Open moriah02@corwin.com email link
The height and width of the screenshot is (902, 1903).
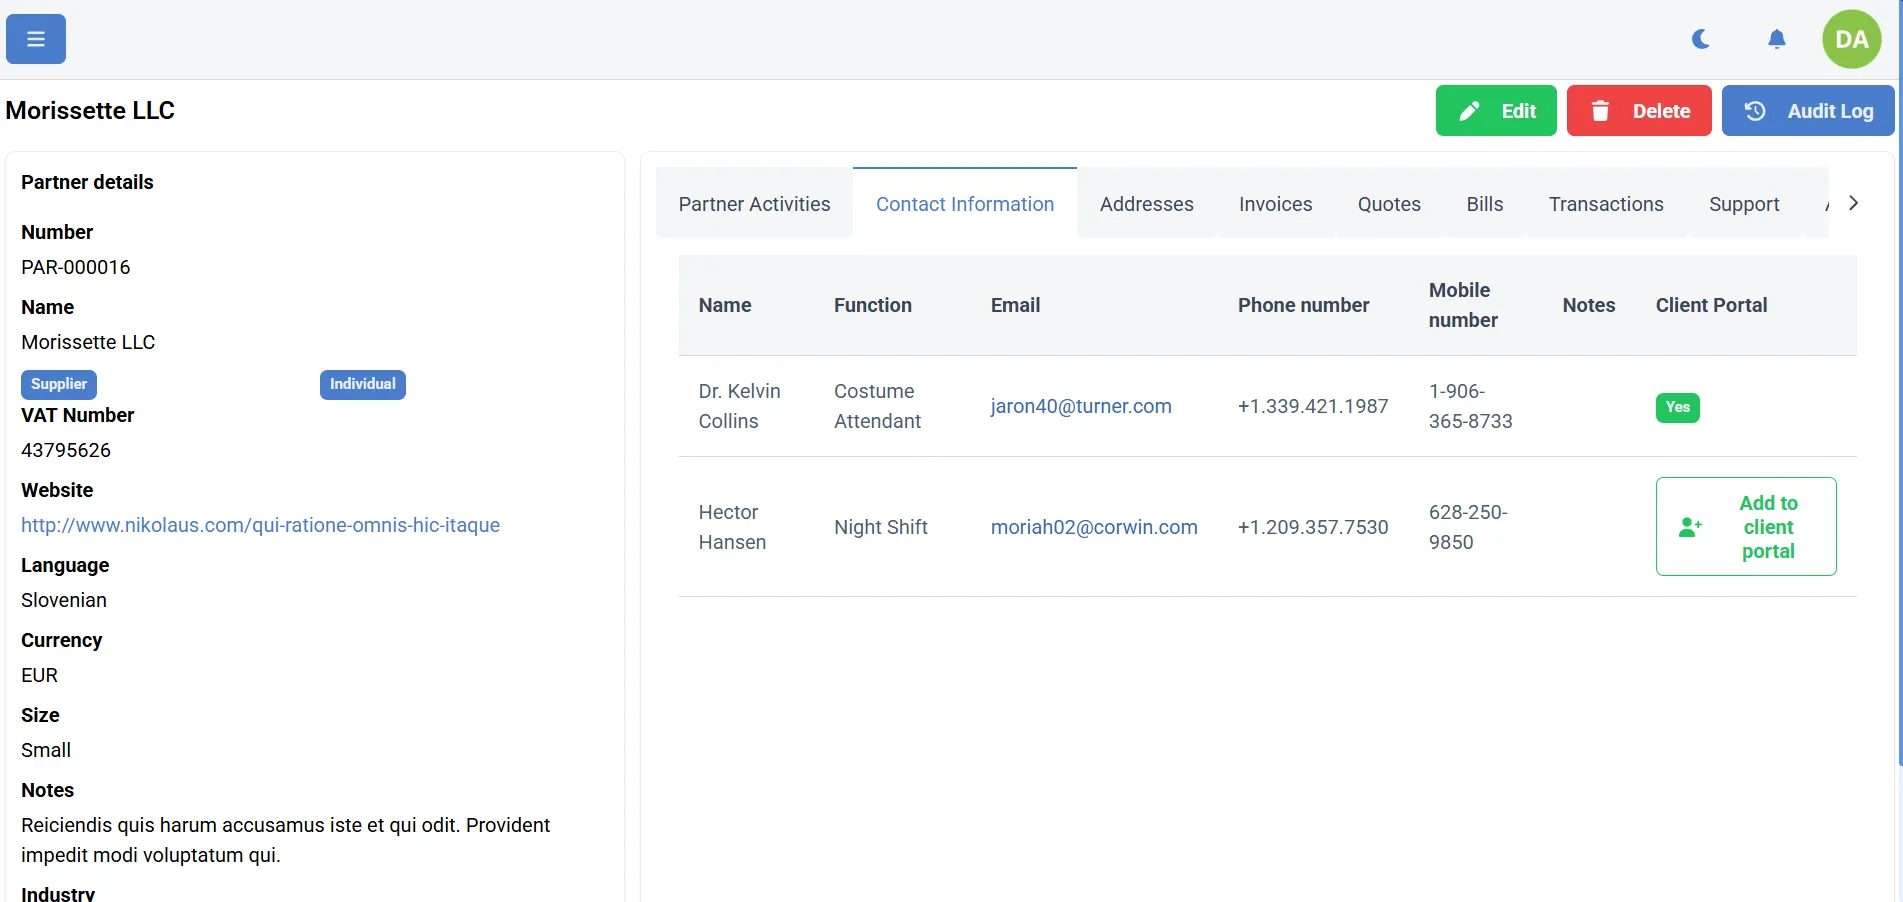[1093, 527]
